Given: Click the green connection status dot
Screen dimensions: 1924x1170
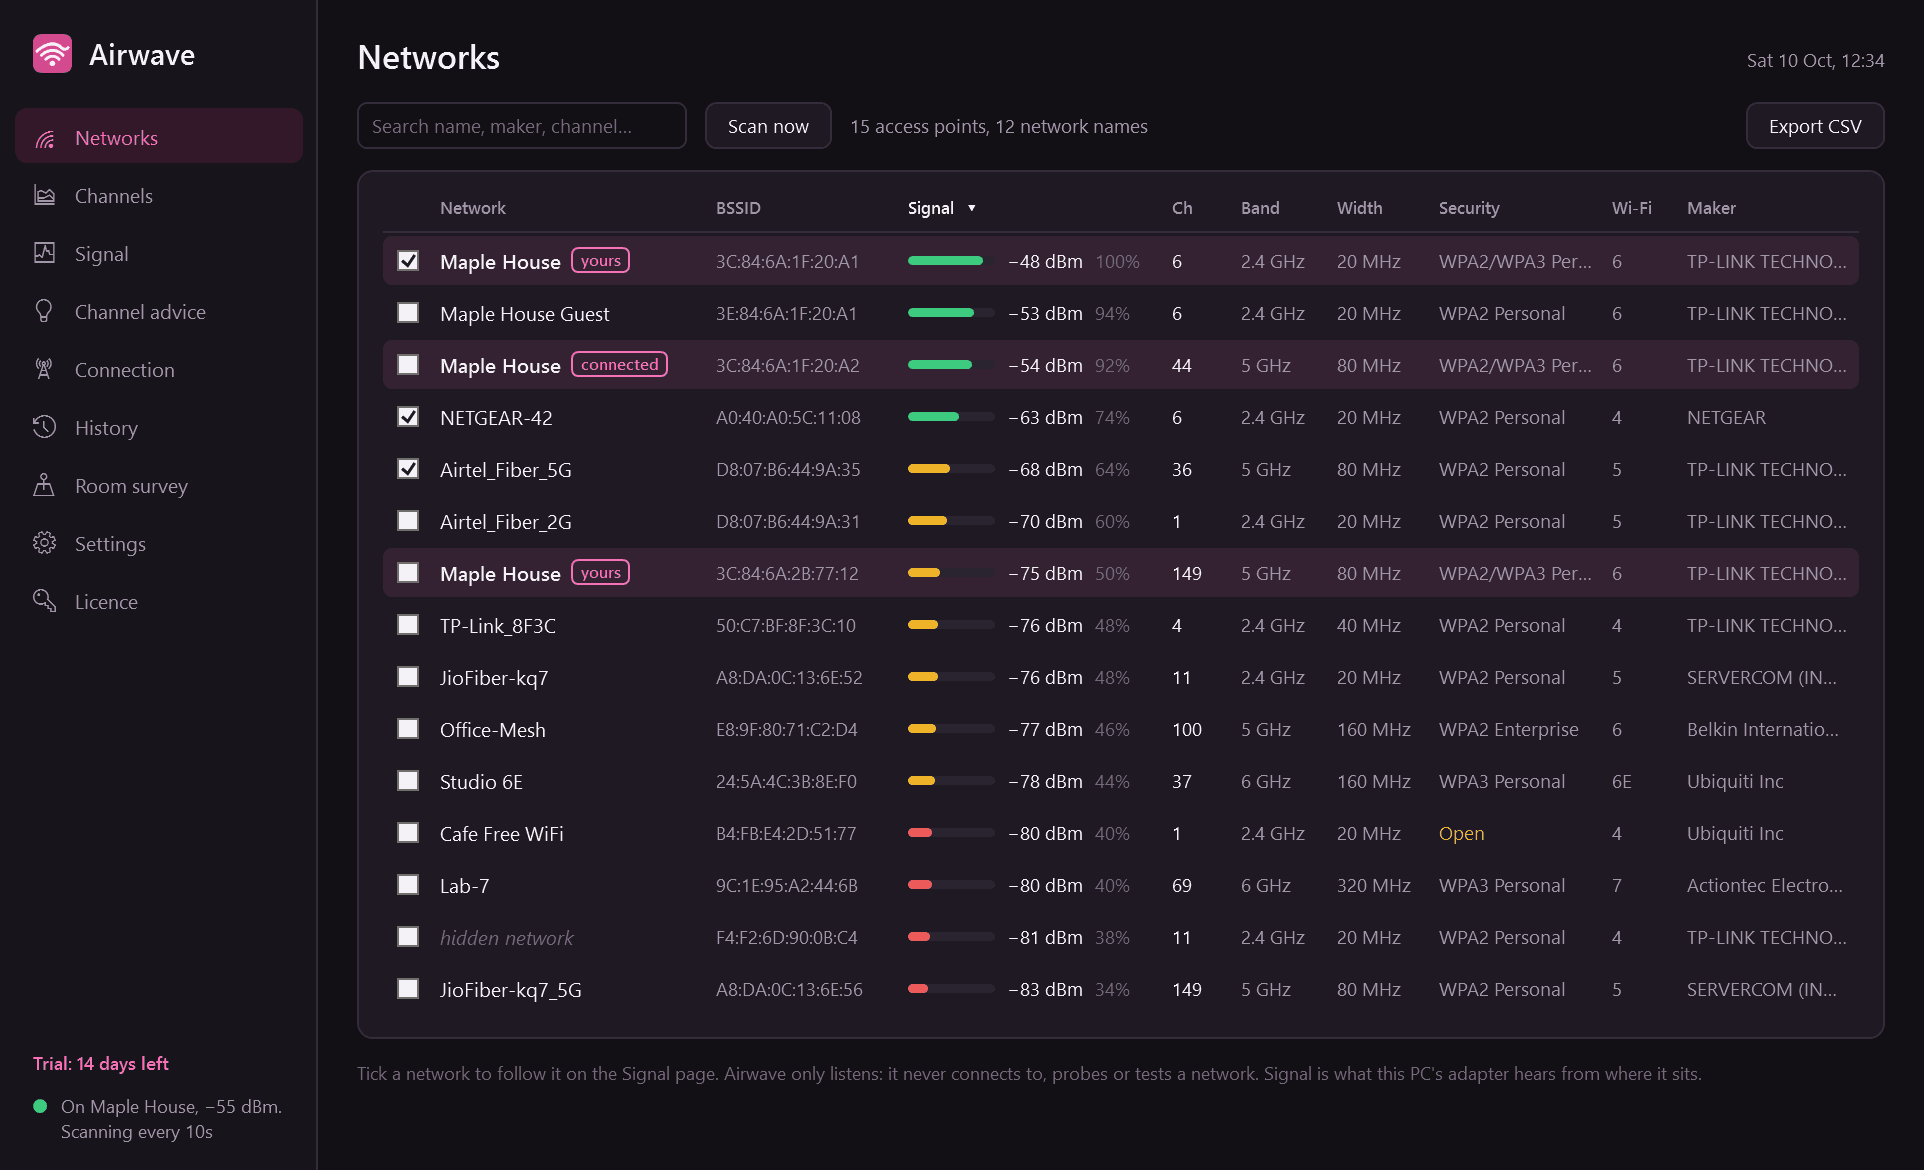Looking at the screenshot, I should [x=40, y=1106].
